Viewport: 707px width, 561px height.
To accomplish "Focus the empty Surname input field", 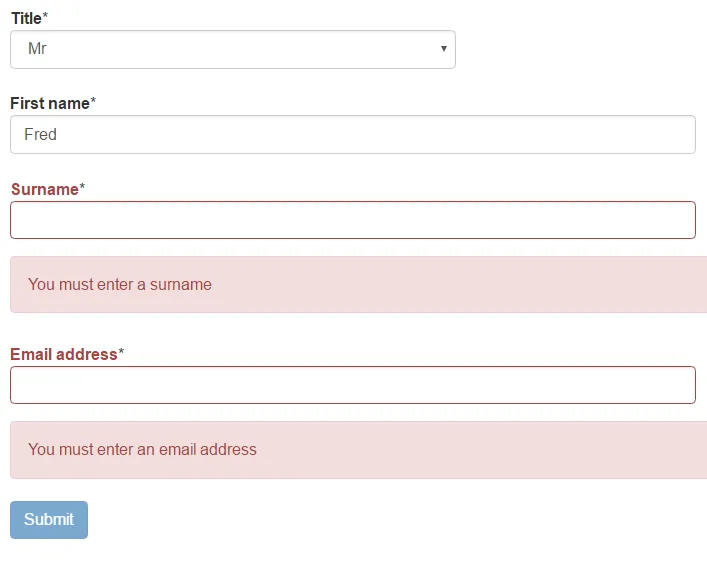I will tap(352, 220).
